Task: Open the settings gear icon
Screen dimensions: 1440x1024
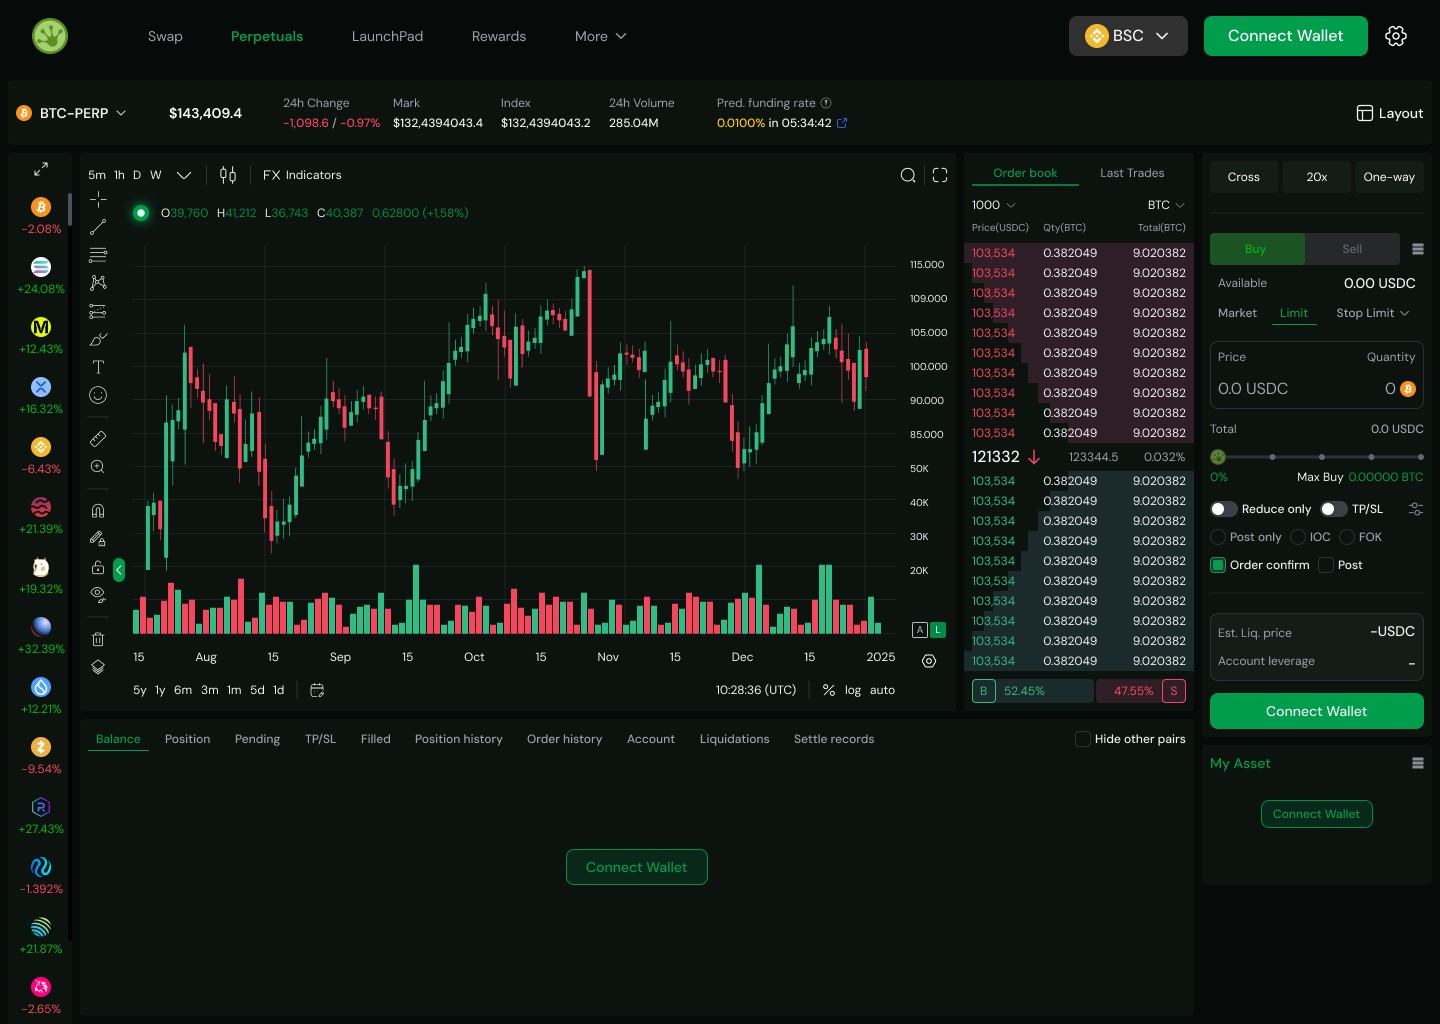Action: click(x=1396, y=36)
